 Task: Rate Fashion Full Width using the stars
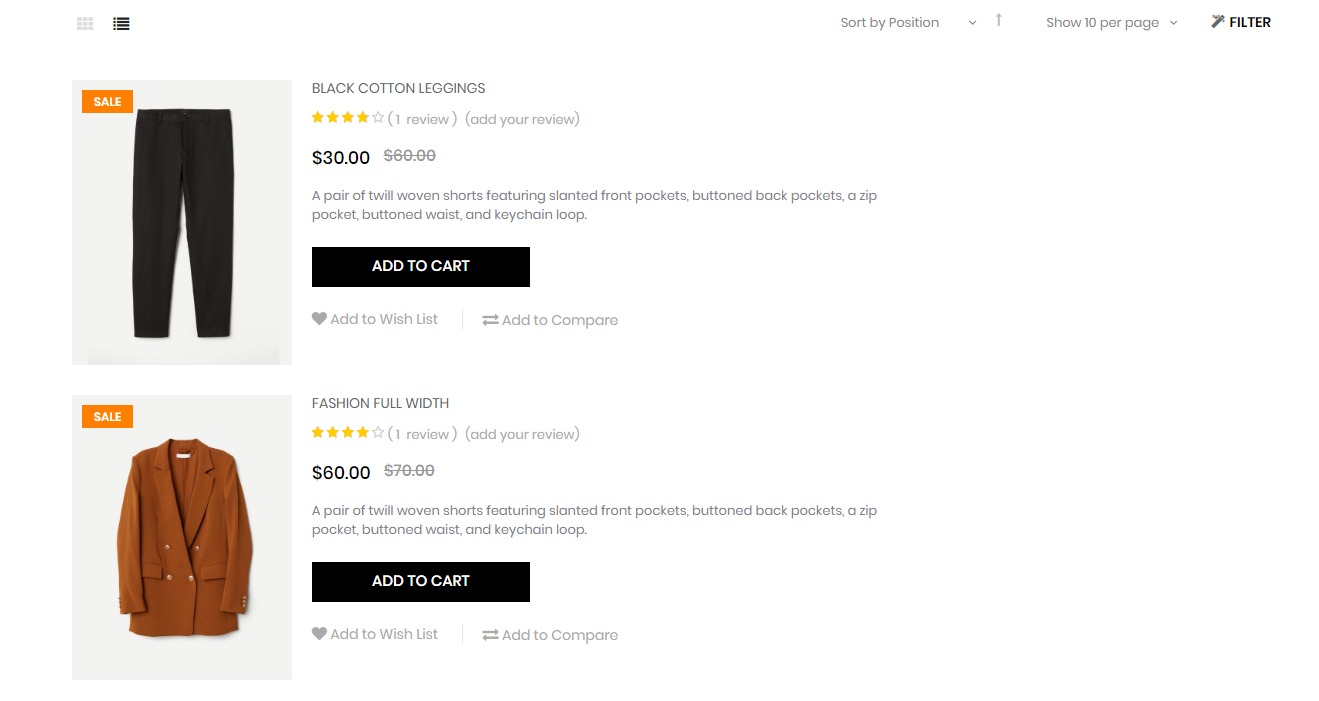(x=347, y=434)
